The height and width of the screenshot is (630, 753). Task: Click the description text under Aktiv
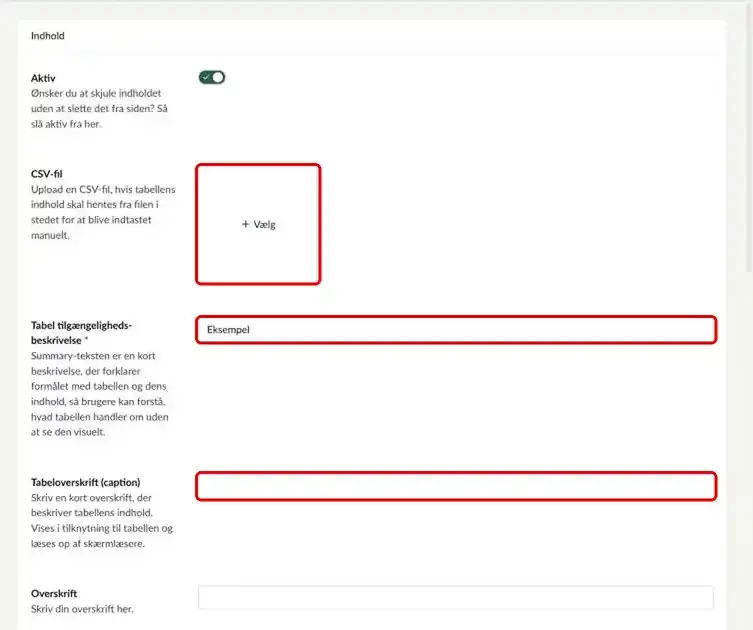pos(99,109)
